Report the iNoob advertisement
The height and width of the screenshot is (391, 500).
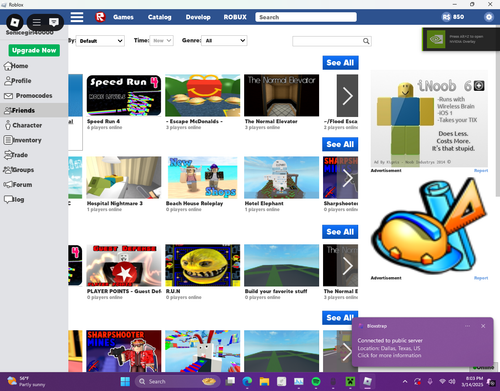481,171
